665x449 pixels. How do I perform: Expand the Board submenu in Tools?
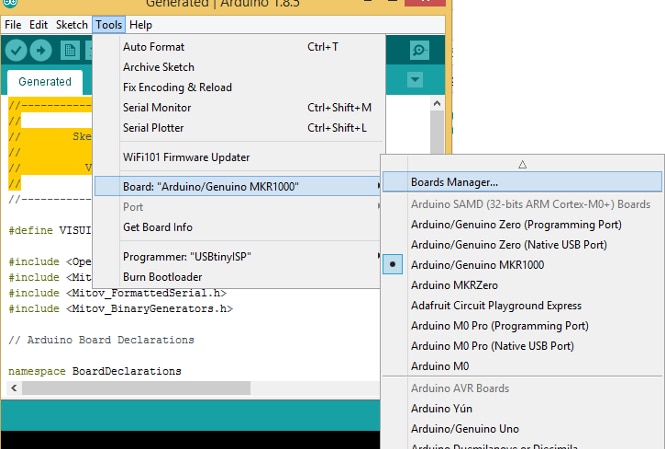238,187
